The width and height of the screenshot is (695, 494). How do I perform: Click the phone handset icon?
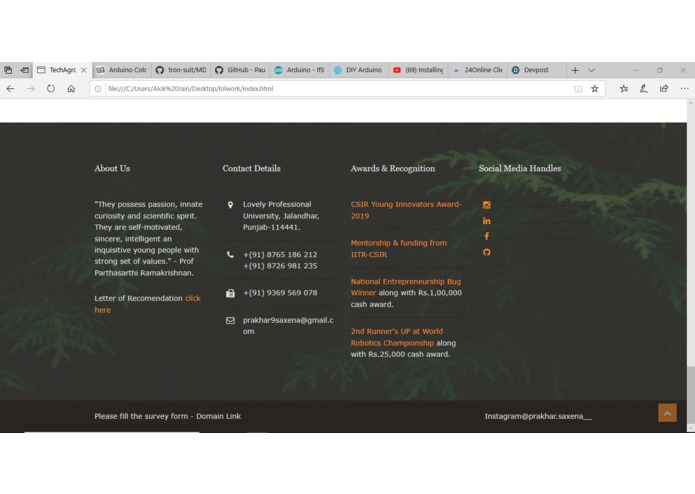pos(230,255)
